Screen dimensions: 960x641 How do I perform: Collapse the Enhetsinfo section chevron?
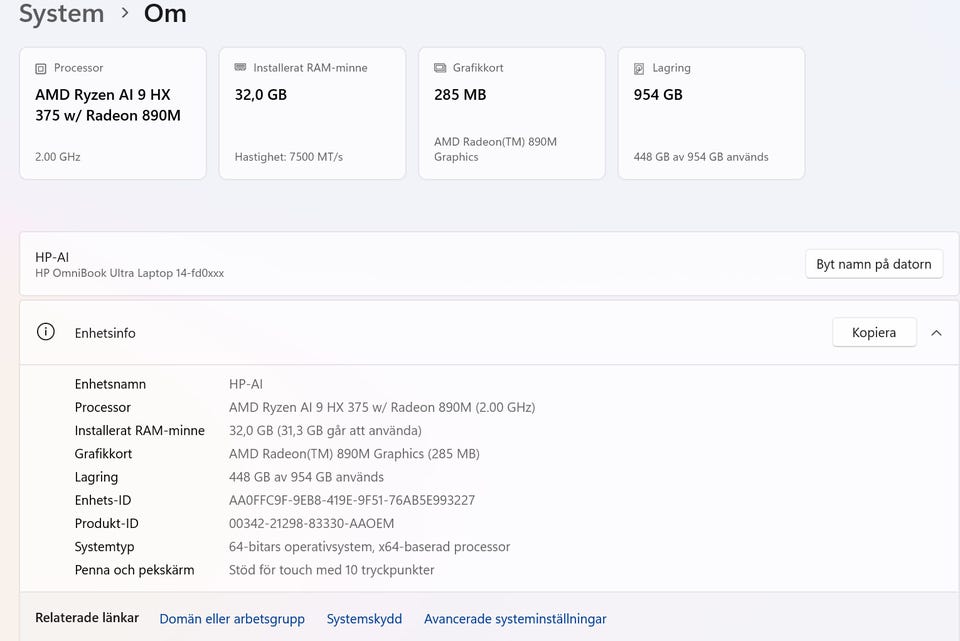(936, 333)
